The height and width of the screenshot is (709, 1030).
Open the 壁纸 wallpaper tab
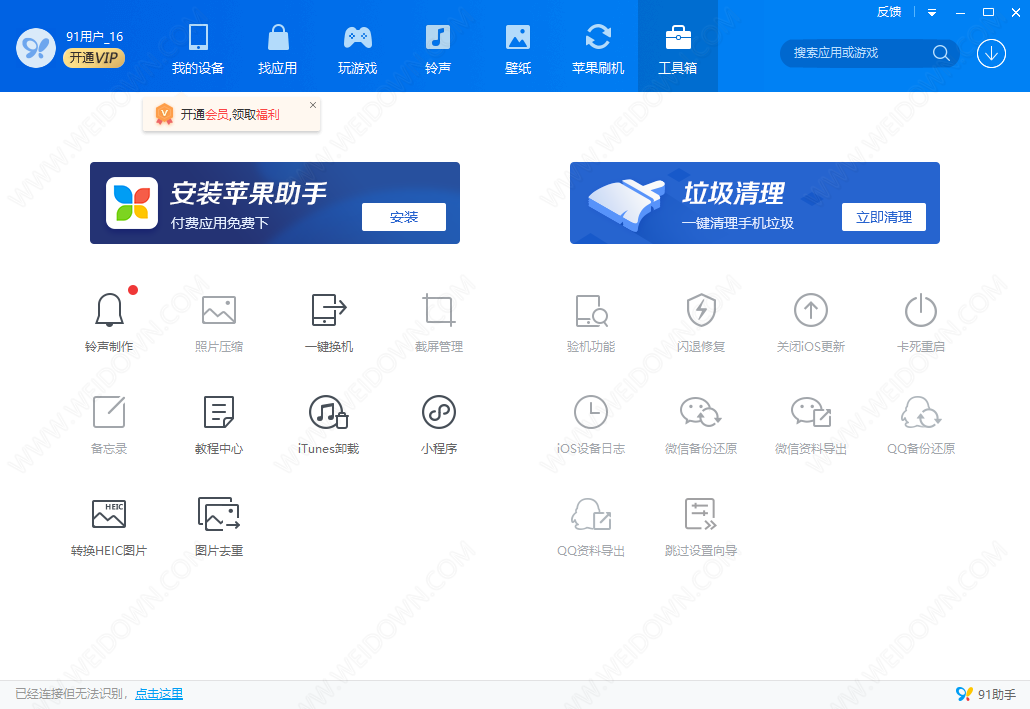[518, 49]
